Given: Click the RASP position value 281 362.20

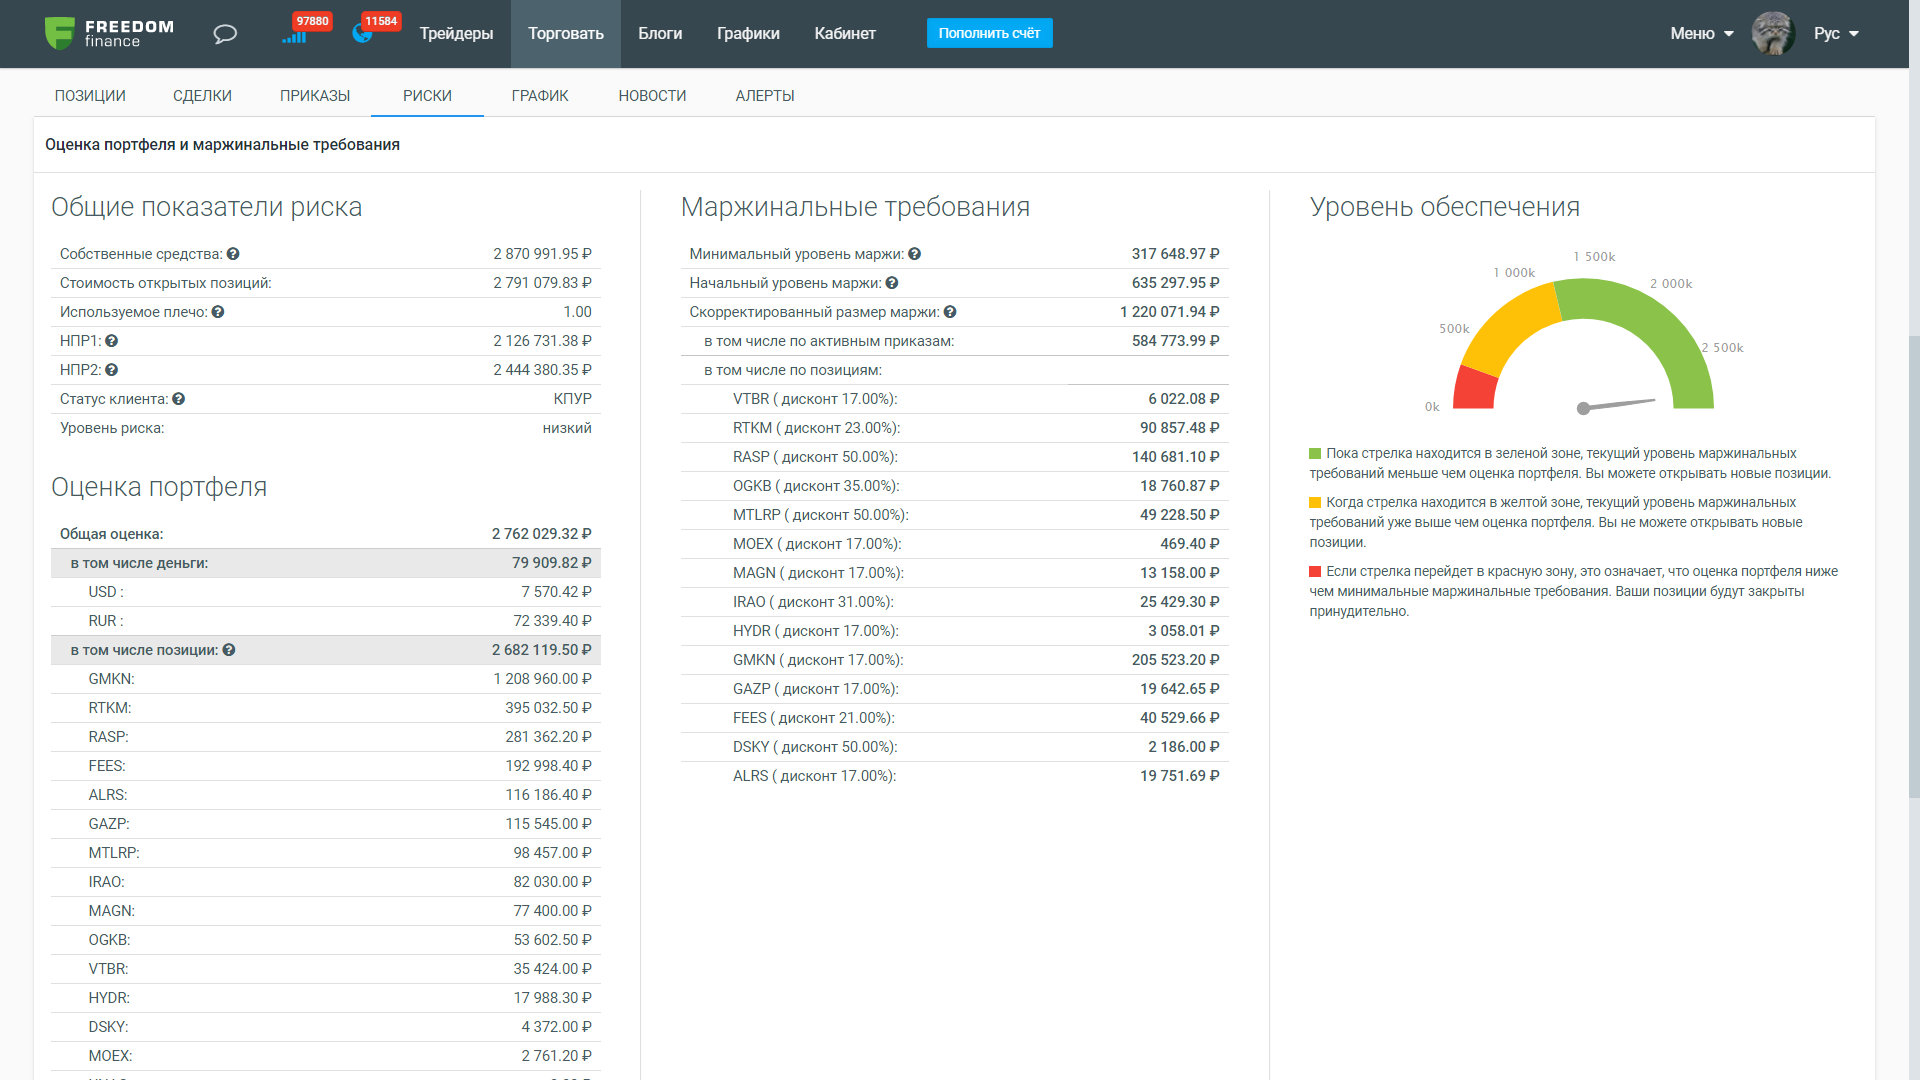Looking at the screenshot, I should tap(548, 737).
